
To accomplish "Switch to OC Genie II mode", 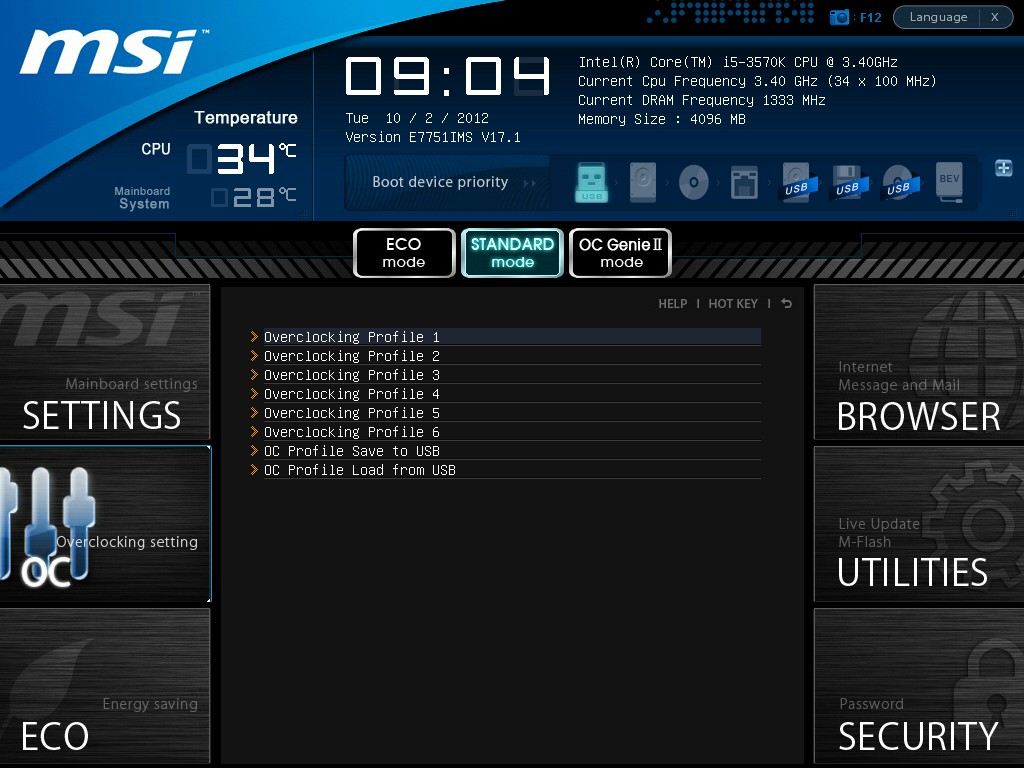I will click(x=620, y=253).
